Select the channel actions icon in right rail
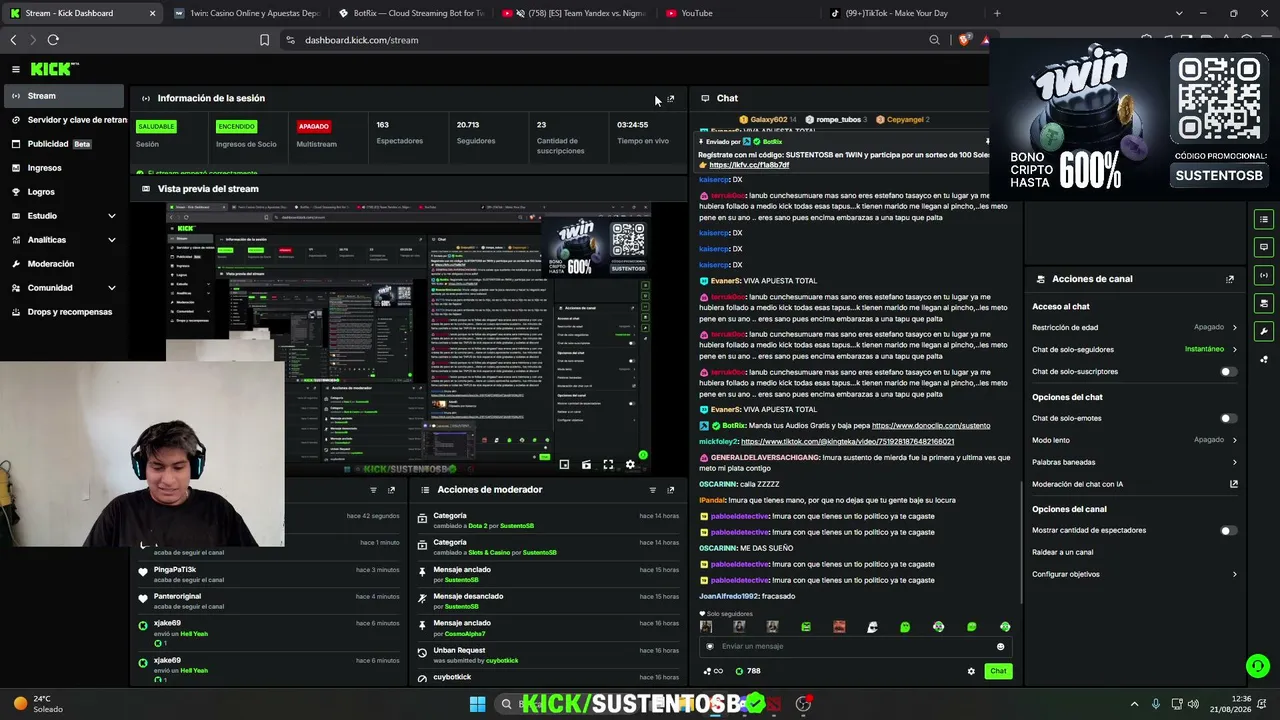1280x720 pixels. [1264, 303]
